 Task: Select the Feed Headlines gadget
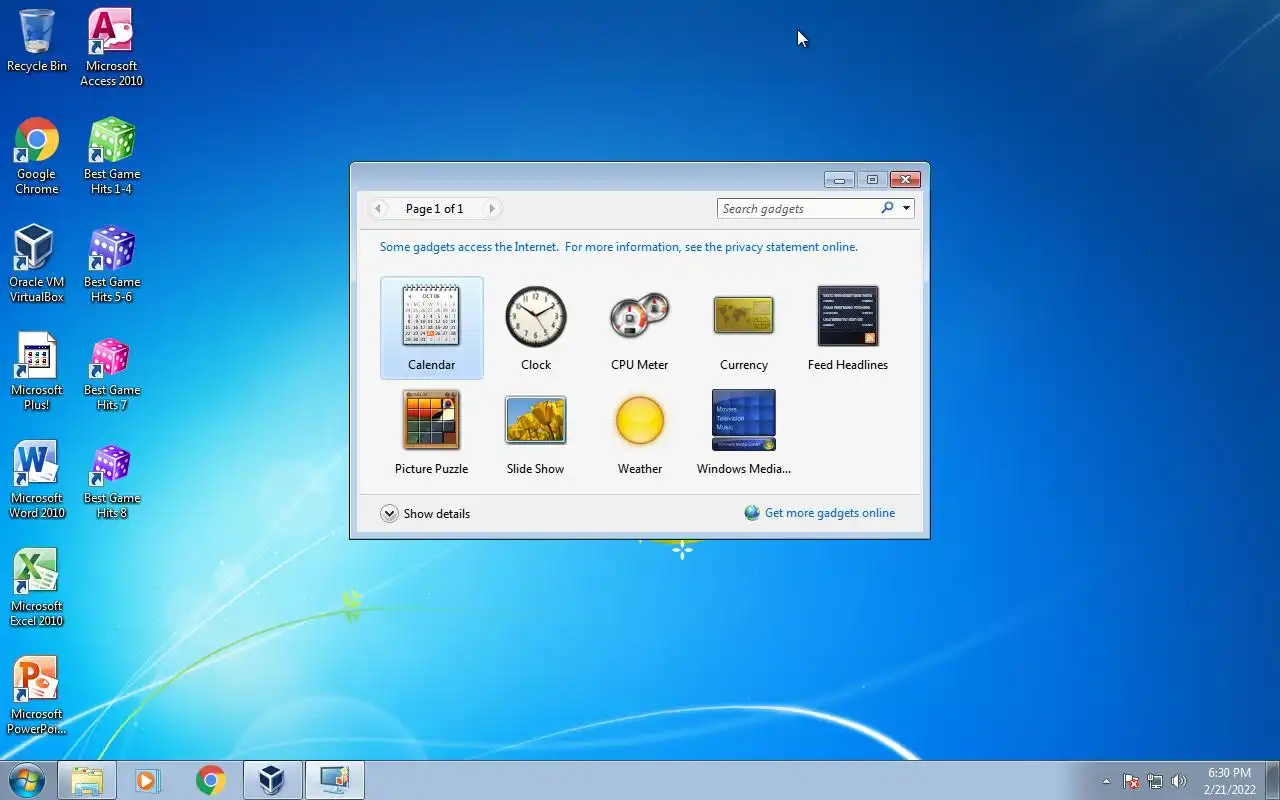coord(848,328)
